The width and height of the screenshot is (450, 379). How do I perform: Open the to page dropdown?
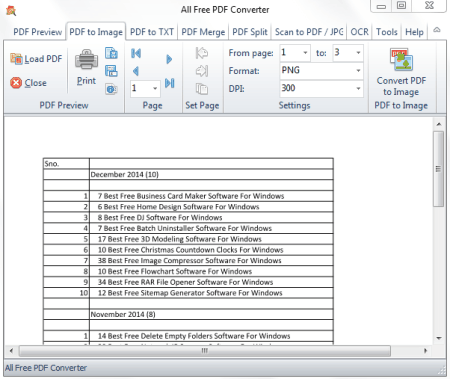point(358,53)
